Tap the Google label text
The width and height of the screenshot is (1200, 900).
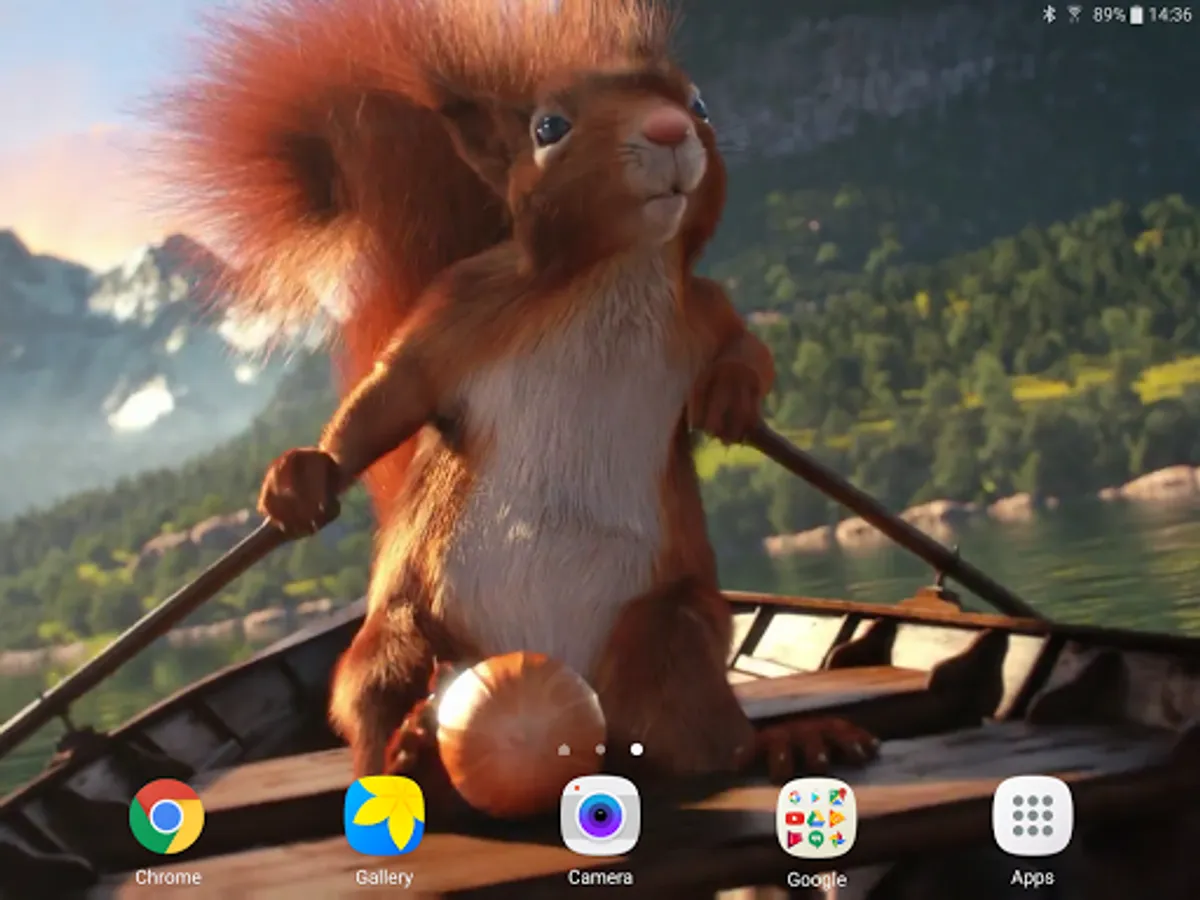click(x=816, y=880)
